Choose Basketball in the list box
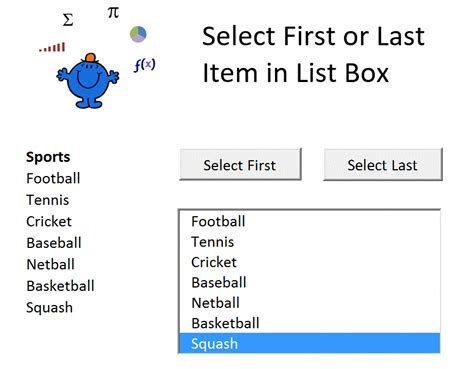The width and height of the screenshot is (474, 369). [x=310, y=323]
